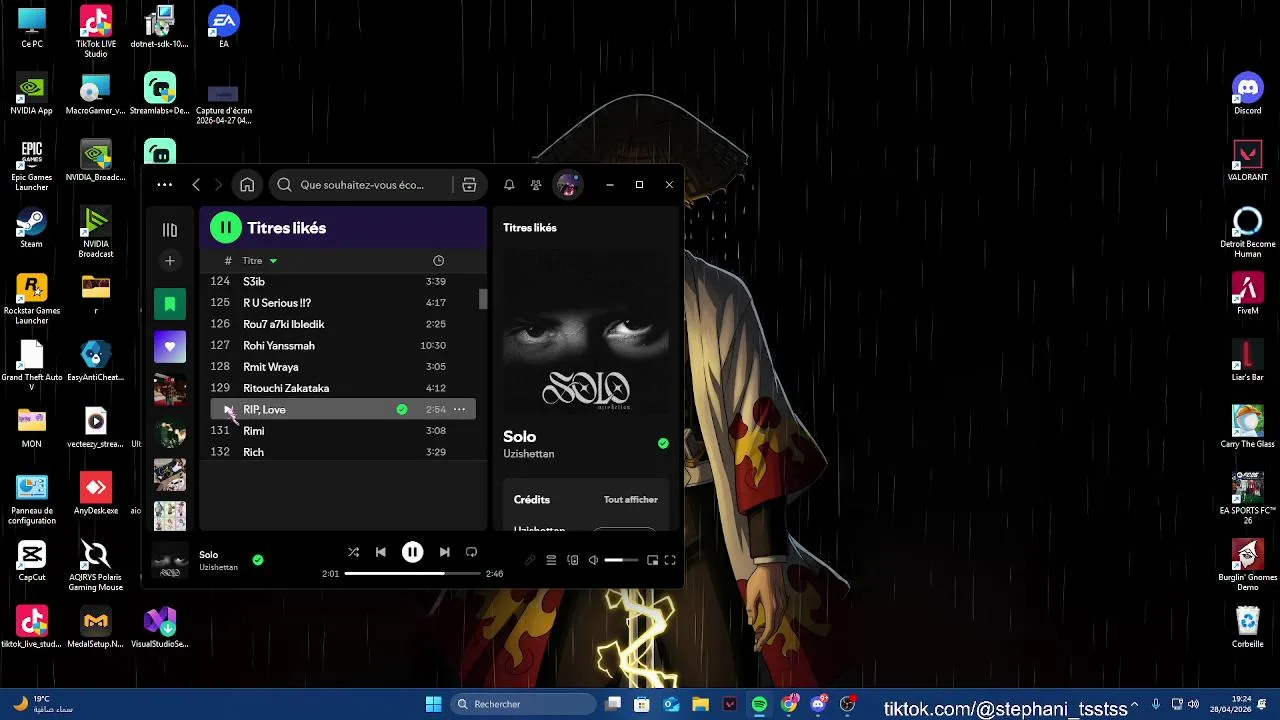Viewport: 1280px width, 720px height.
Task: Select the Rohi Yanssmah track
Action: [x=343, y=346]
